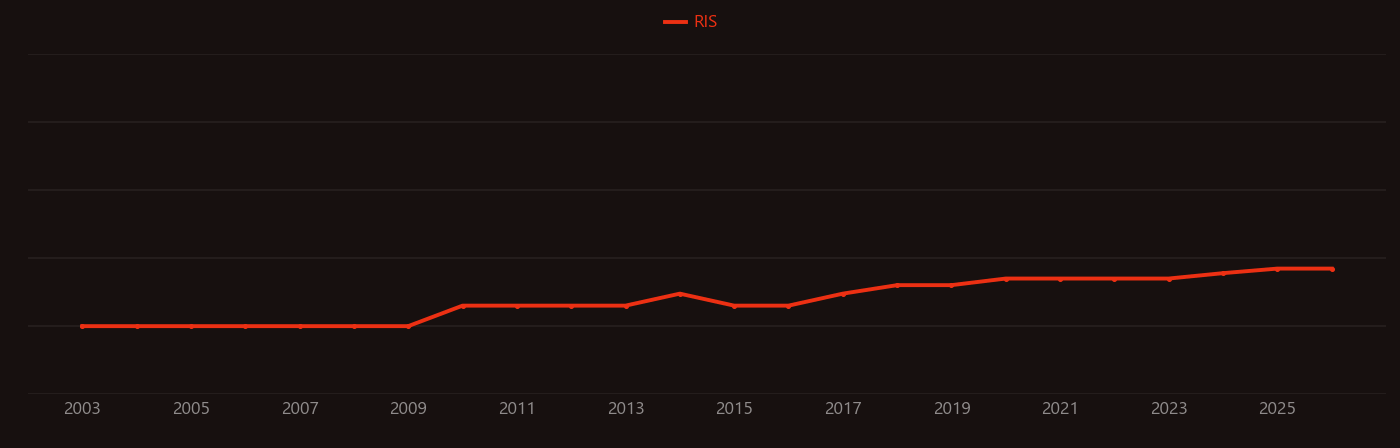The width and height of the screenshot is (1400, 448).
Task: Click the RIS data point at 2003
Action: (82, 326)
